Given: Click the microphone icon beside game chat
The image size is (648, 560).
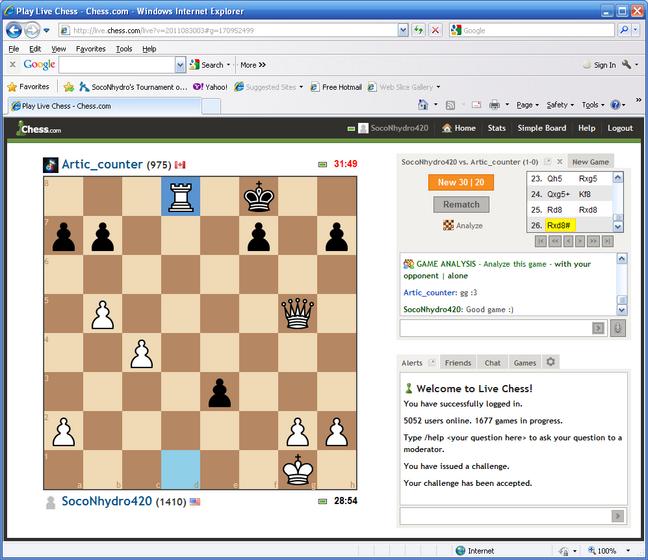Looking at the screenshot, I should click(618, 328).
